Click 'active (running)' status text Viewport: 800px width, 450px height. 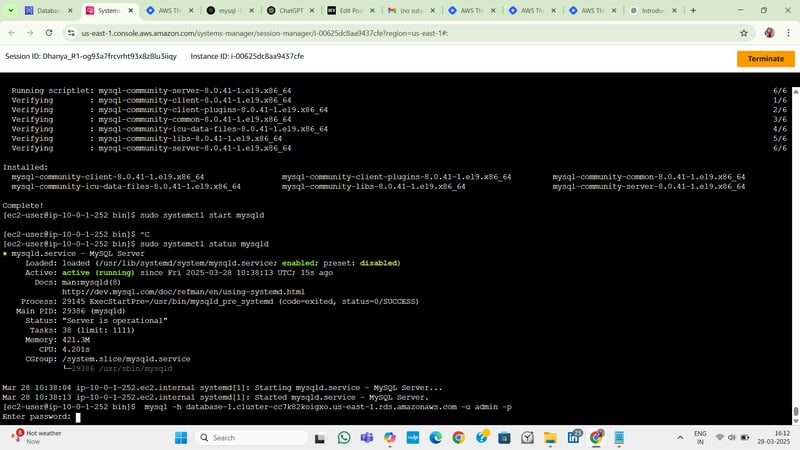98,273
